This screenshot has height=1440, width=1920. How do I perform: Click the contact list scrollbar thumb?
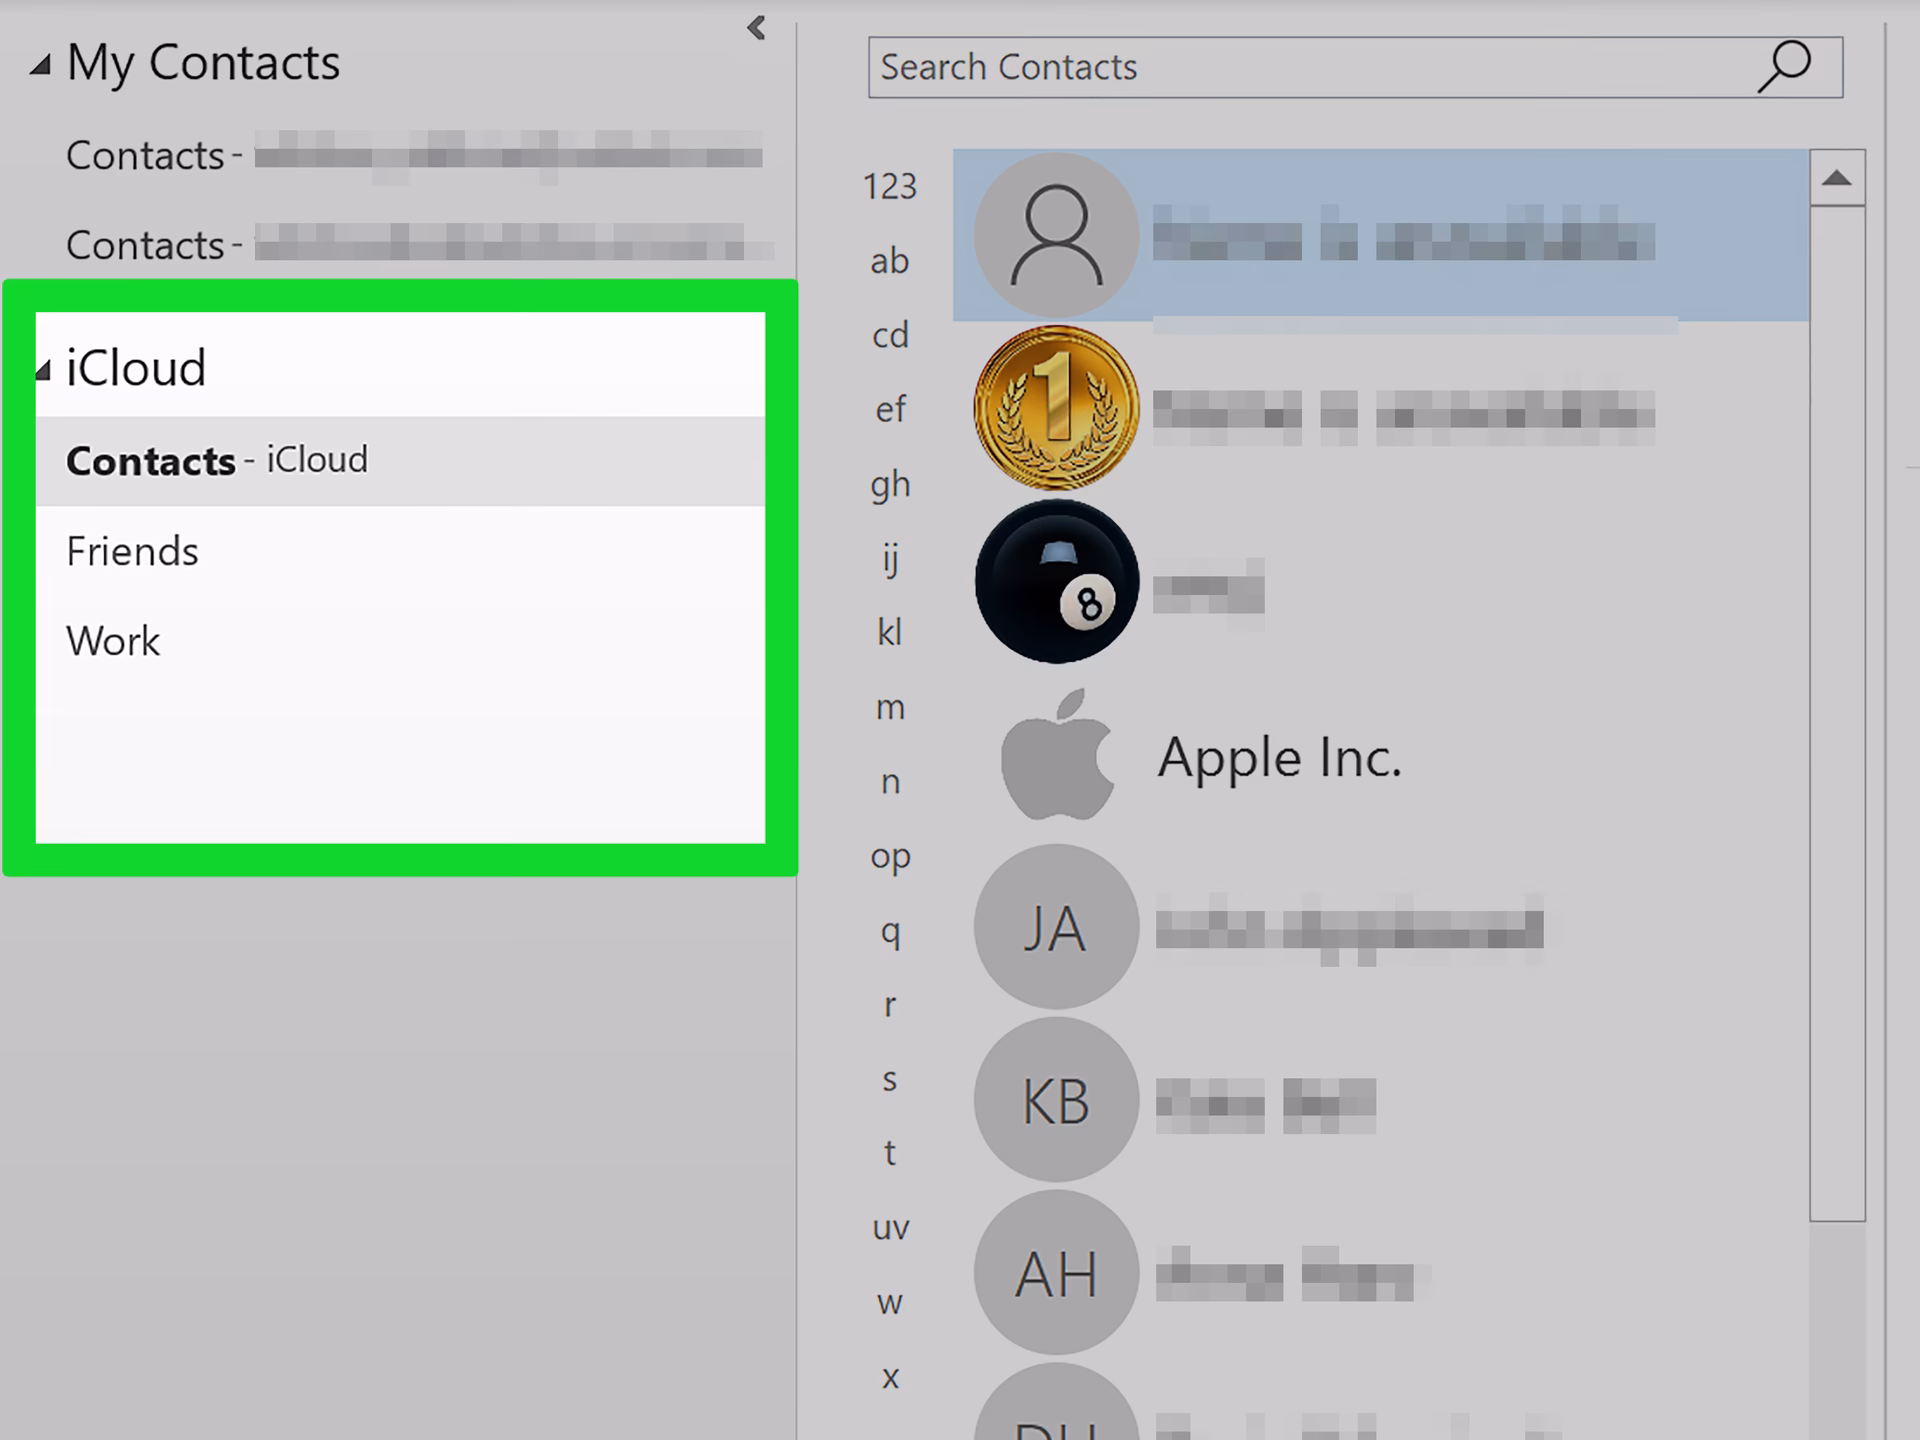coord(1837,713)
